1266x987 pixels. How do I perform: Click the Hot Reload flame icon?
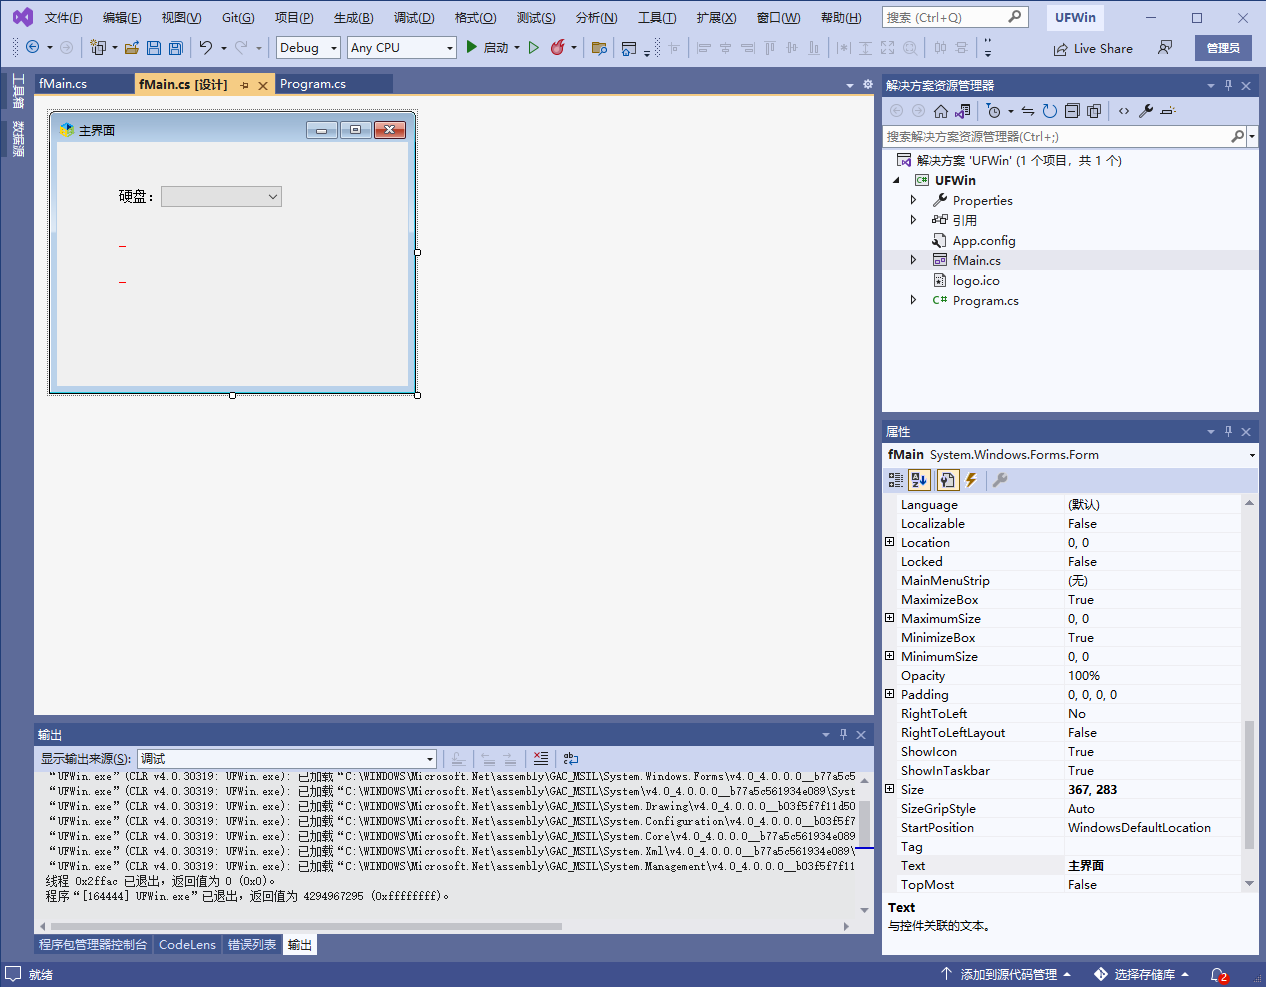[x=558, y=47]
